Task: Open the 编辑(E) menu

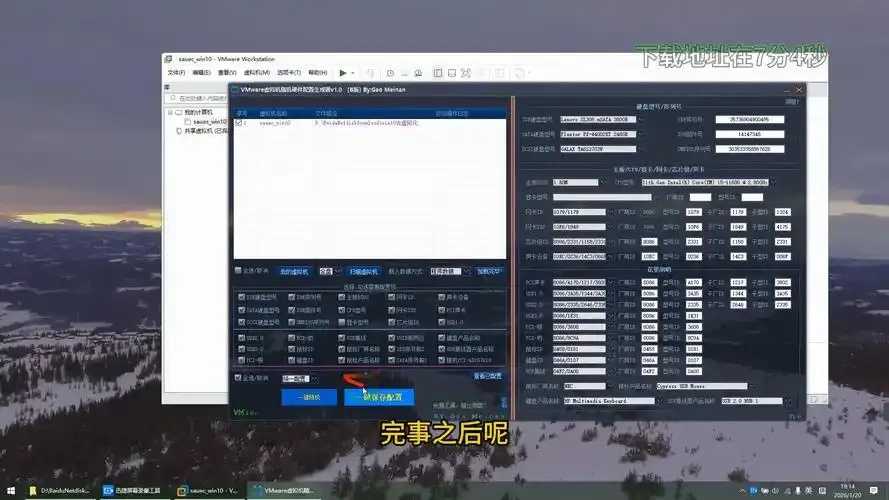Action: (x=201, y=73)
